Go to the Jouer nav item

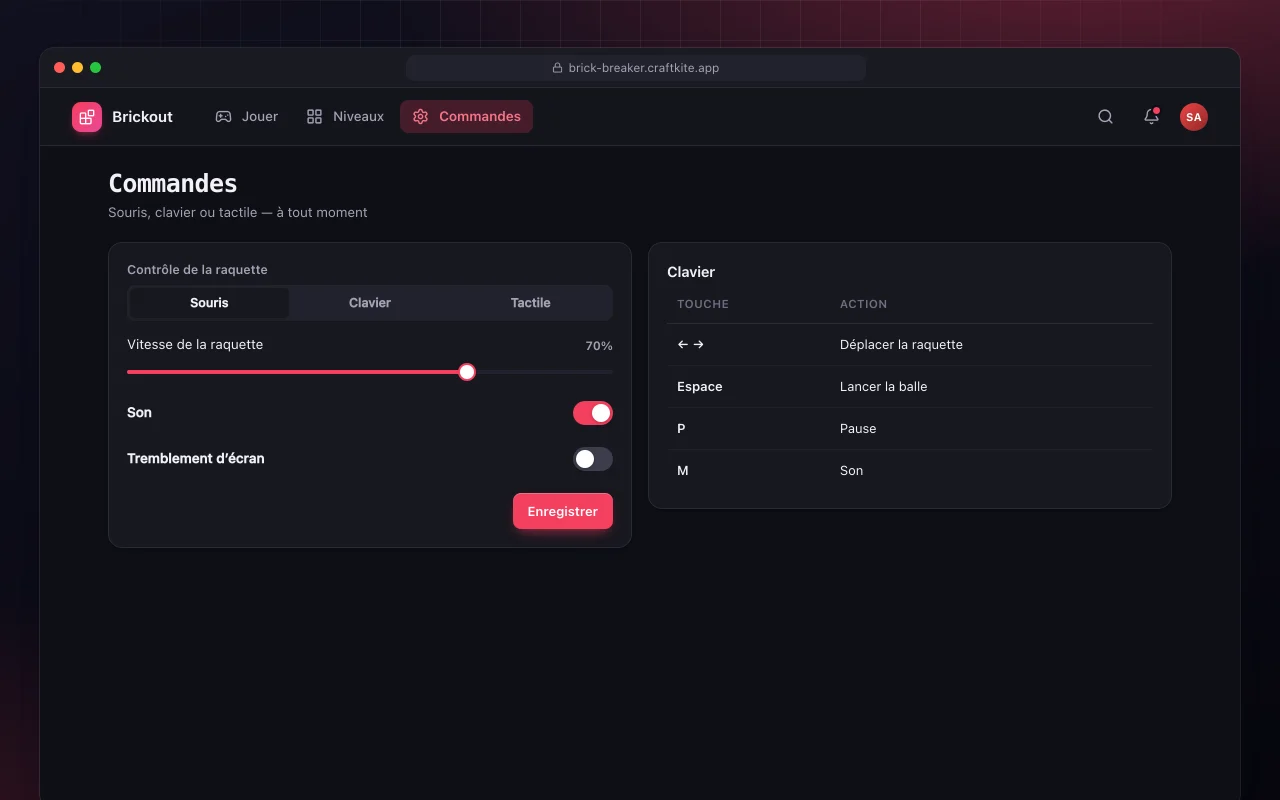tap(246, 116)
